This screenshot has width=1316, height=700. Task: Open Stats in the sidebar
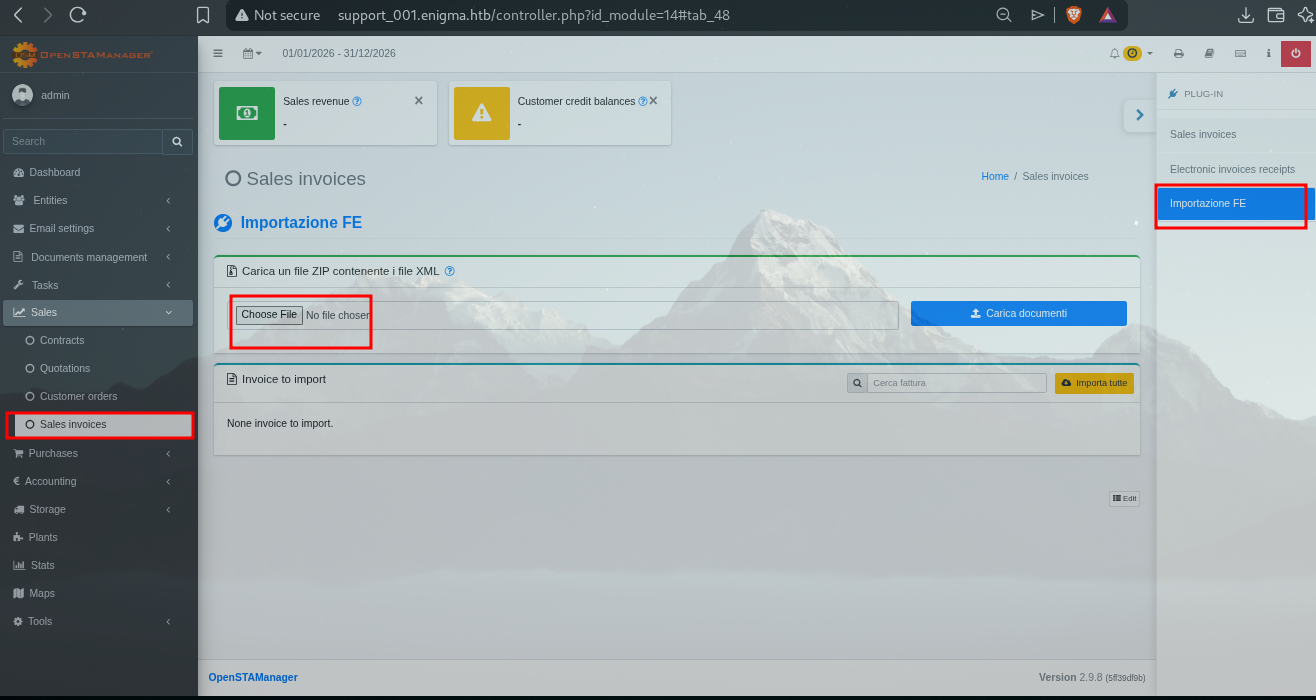(98, 565)
